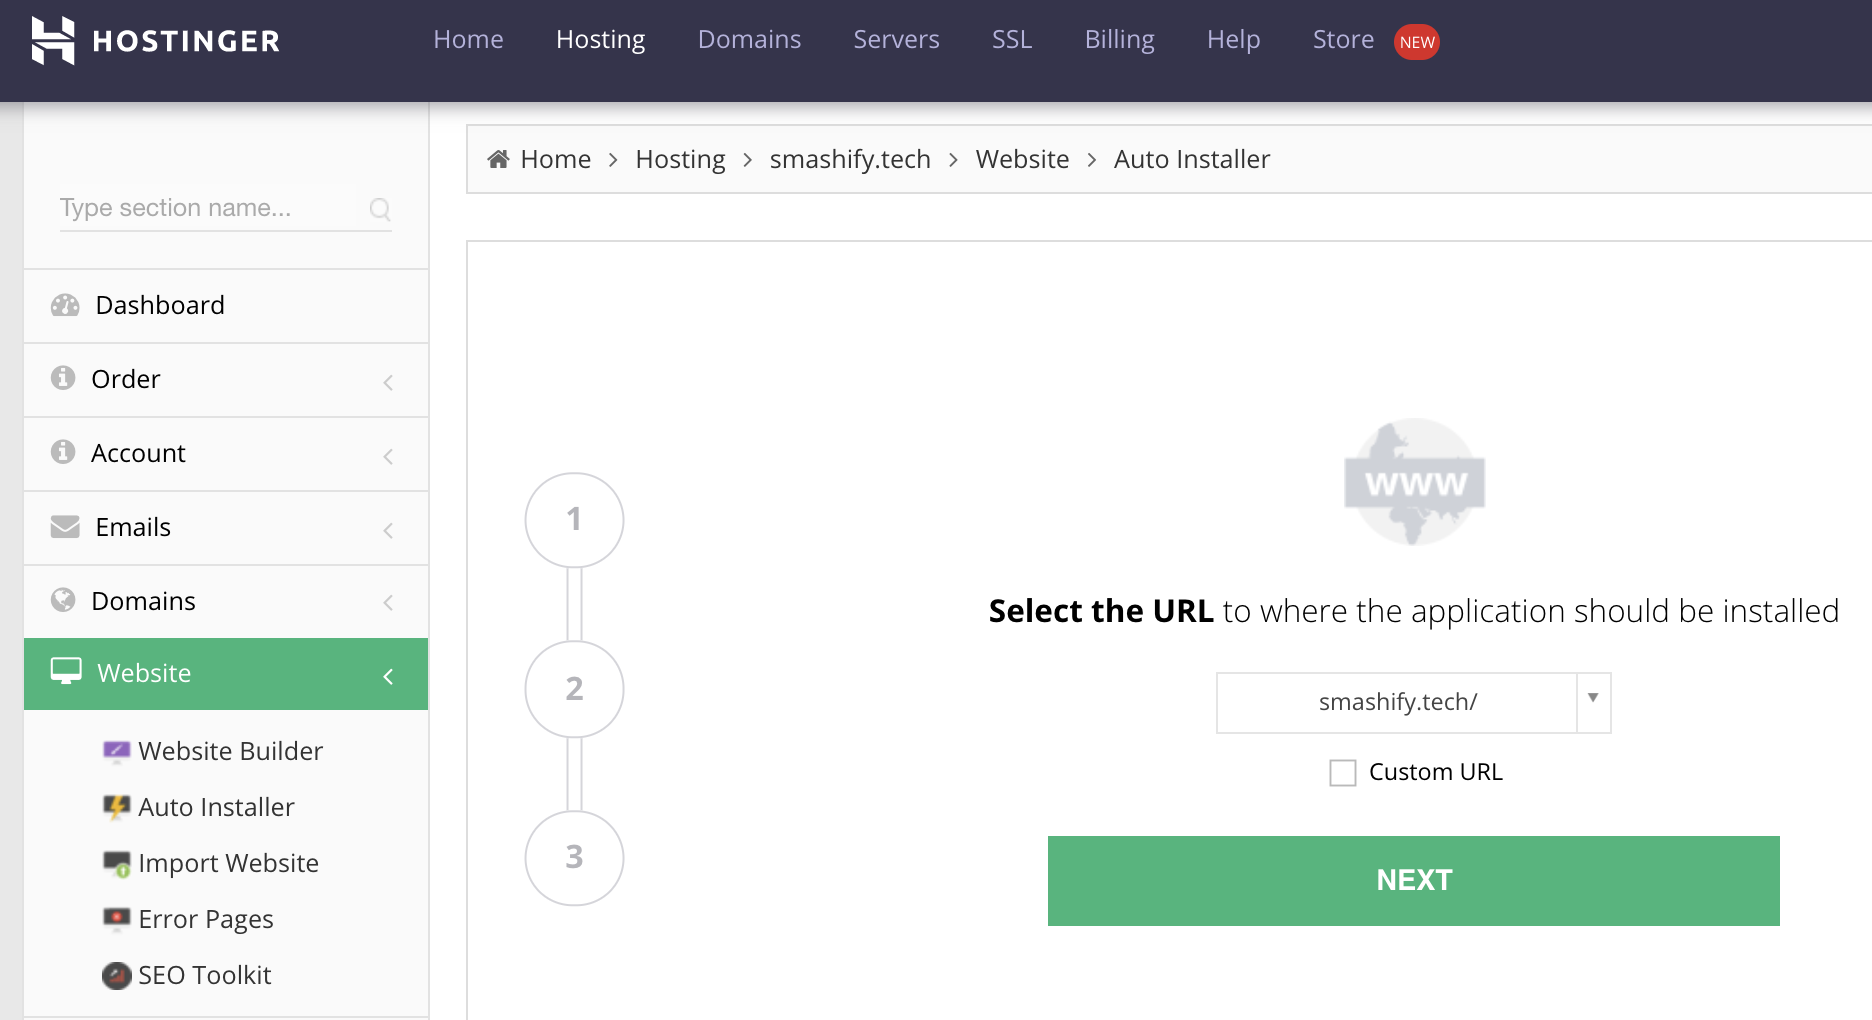This screenshot has width=1872, height=1020.
Task: Click the SEO Toolkit gauge icon
Action: (116, 975)
